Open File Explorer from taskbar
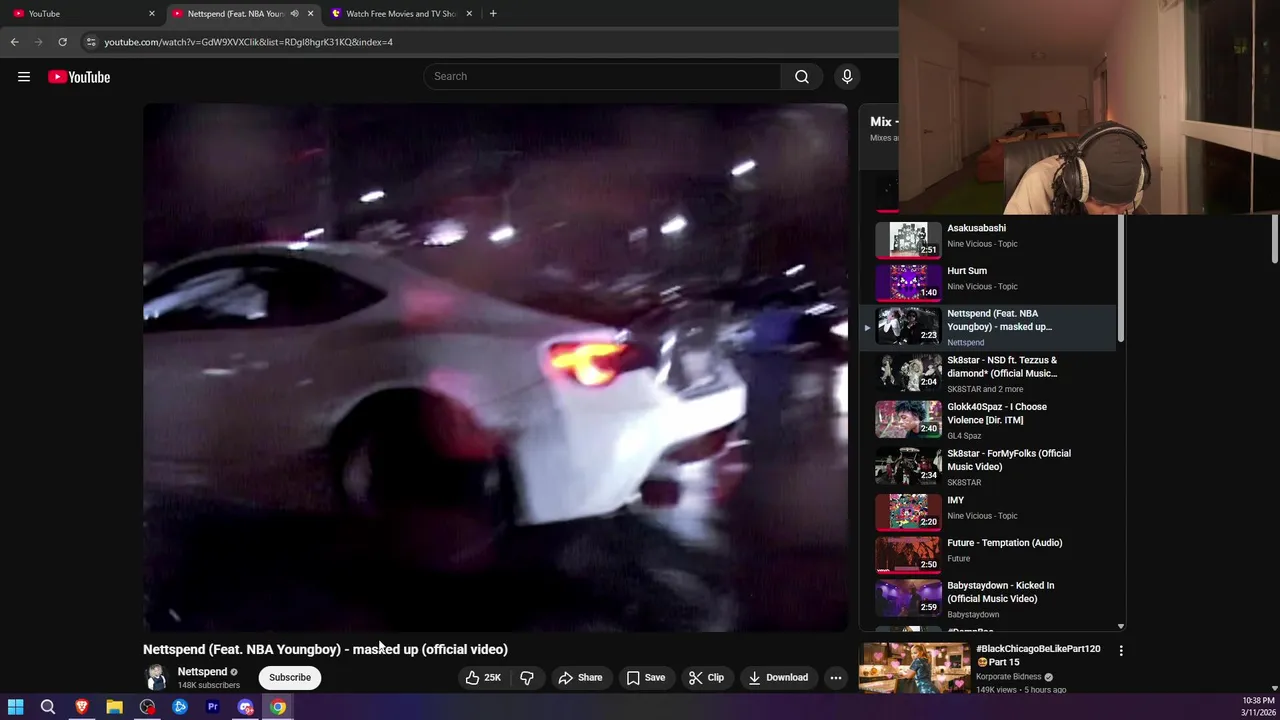1280x720 pixels. pyautogui.click(x=115, y=707)
